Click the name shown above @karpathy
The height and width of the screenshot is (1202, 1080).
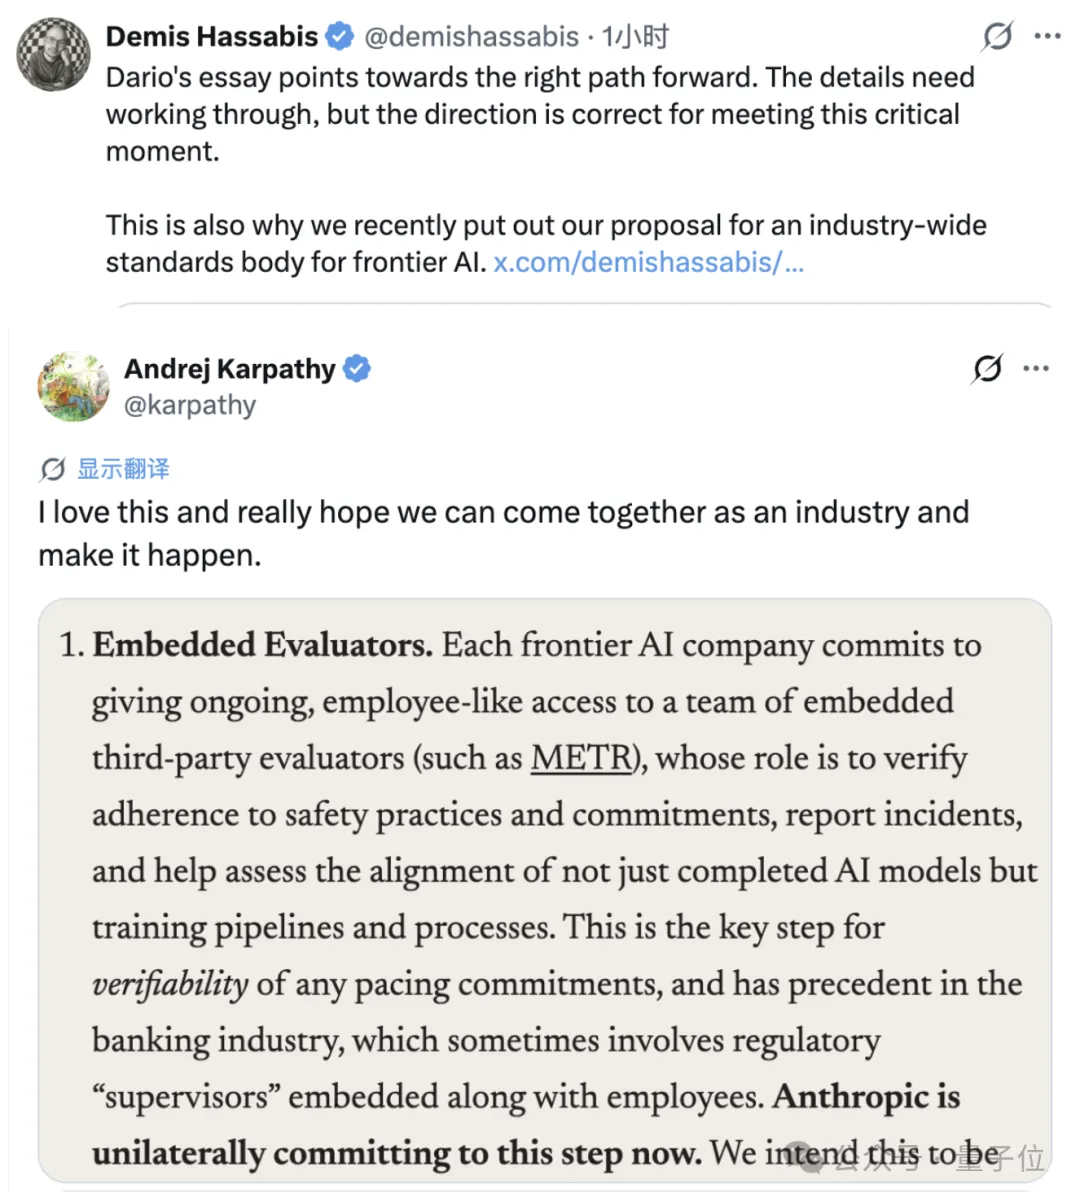point(229,369)
